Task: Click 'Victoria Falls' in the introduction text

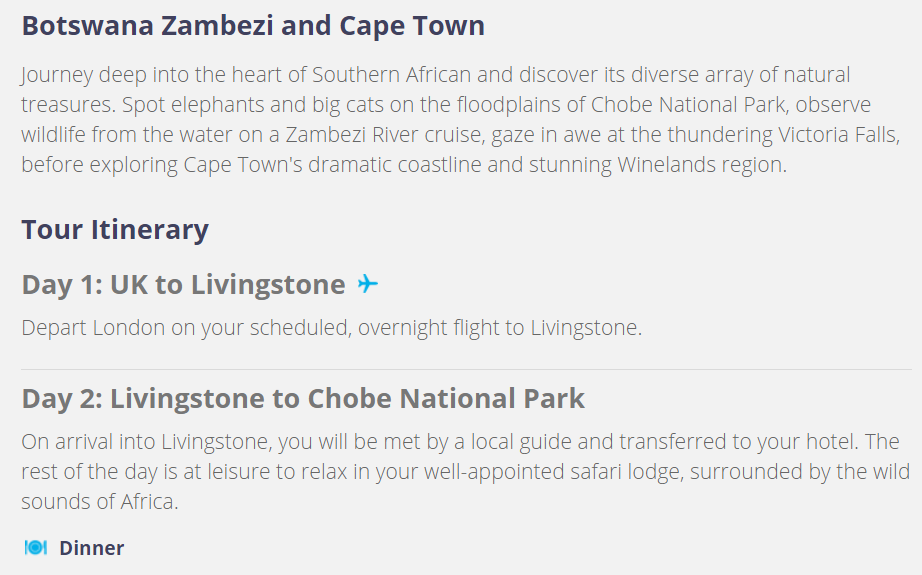Action: point(838,135)
